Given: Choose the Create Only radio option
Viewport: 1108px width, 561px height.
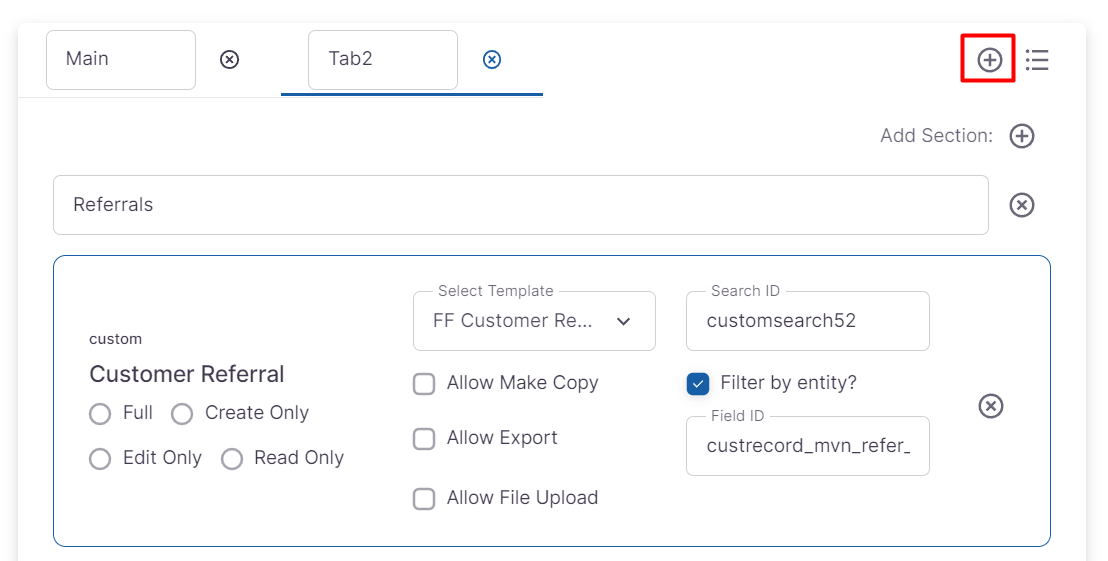Looking at the screenshot, I should 182,414.
